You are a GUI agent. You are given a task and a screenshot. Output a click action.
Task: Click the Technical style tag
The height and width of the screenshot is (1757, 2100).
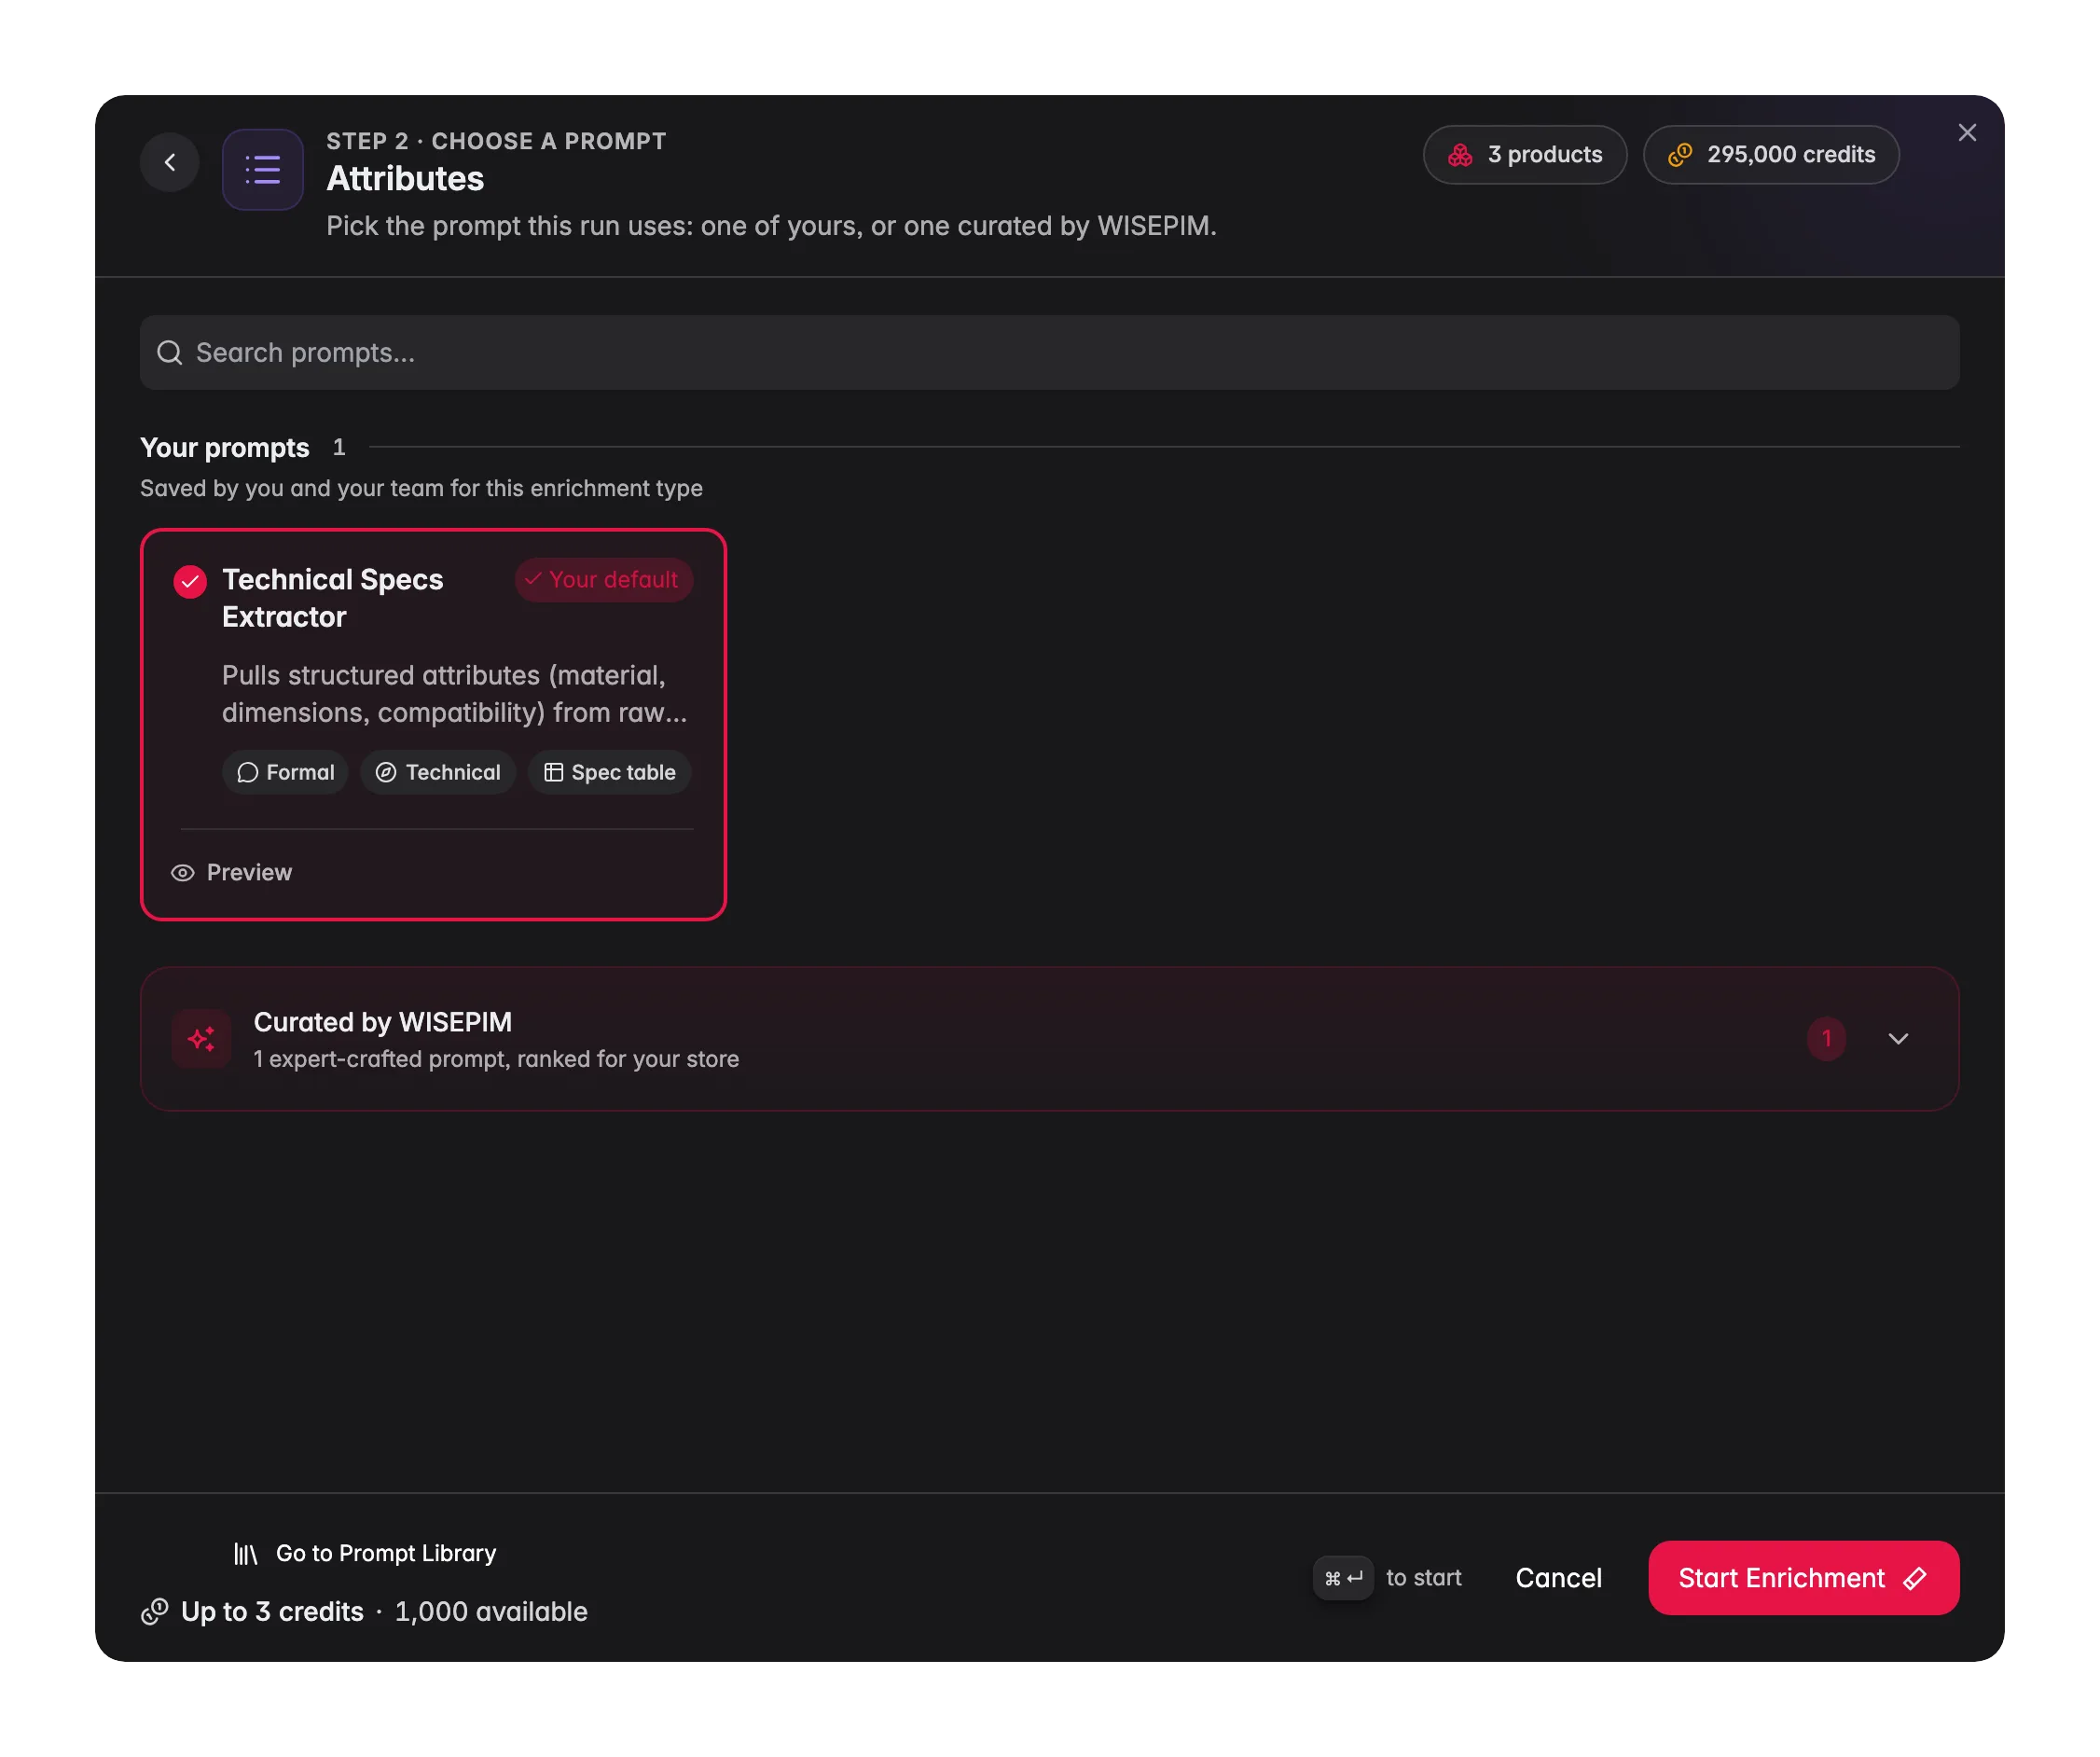(438, 772)
